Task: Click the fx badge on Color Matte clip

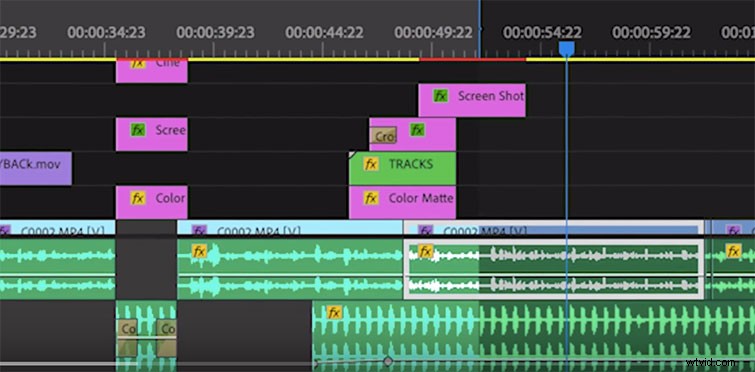Action: [x=370, y=198]
